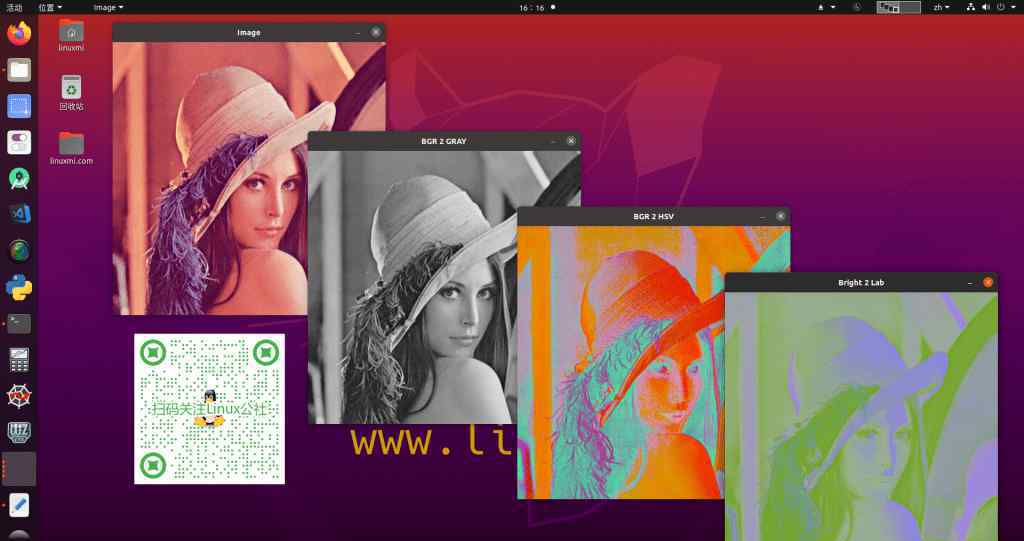The height and width of the screenshot is (541, 1024).
Task: Open the 回收站 trash icon on desktop
Action: [x=71, y=93]
